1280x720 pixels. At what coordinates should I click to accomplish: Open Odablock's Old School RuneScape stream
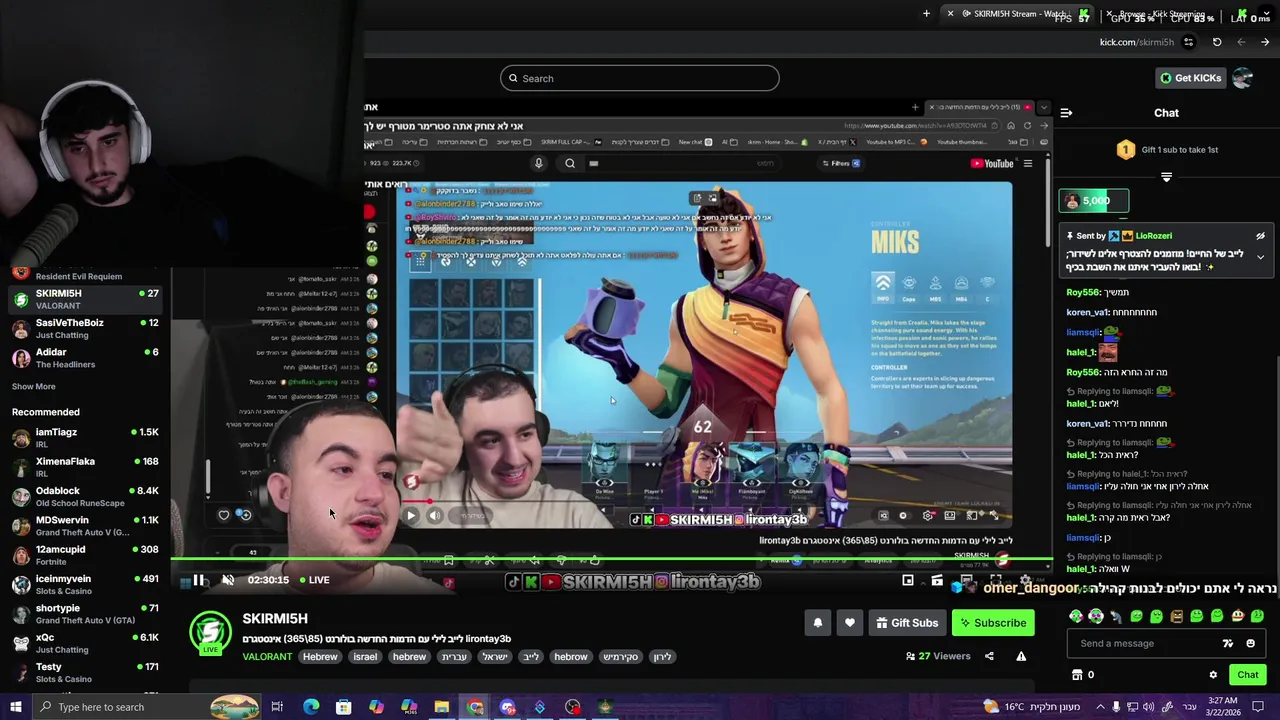coord(85,497)
